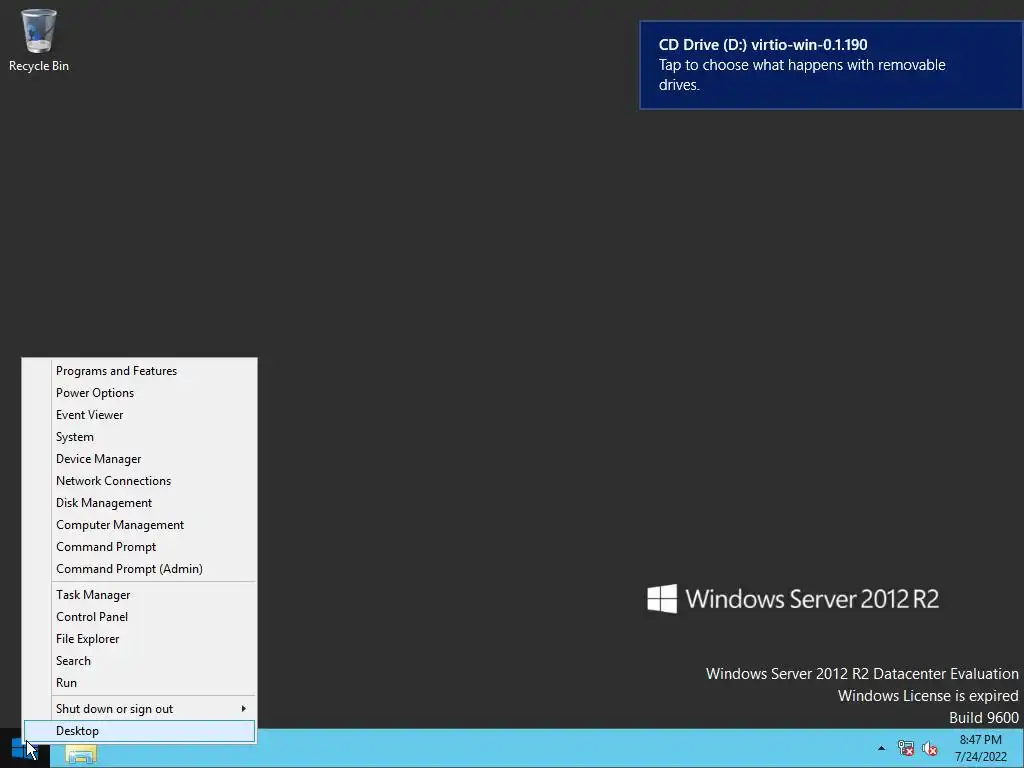Launch Command Prompt (Admin)
Image resolution: width=1024 pixels, height=768 pixels.
[140, 569]
